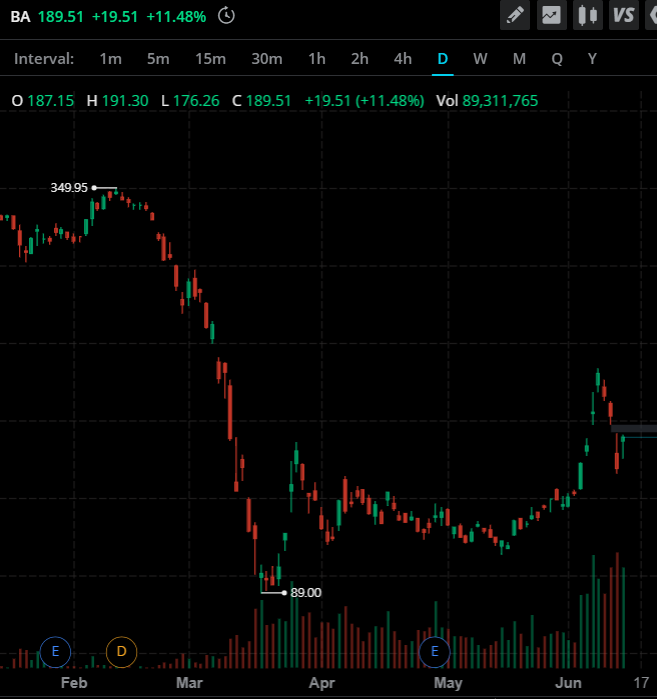This screenshot has width=657, height=699.
Task: Select the 1m interval
Action: click(110, 59)
